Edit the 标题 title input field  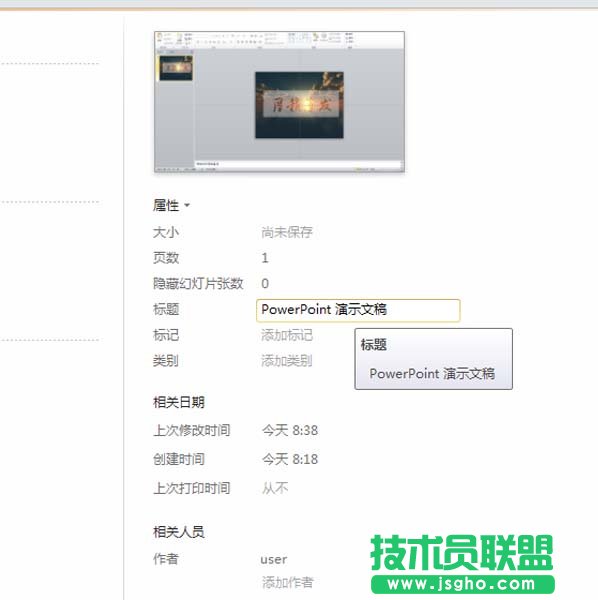coord(358,310)
